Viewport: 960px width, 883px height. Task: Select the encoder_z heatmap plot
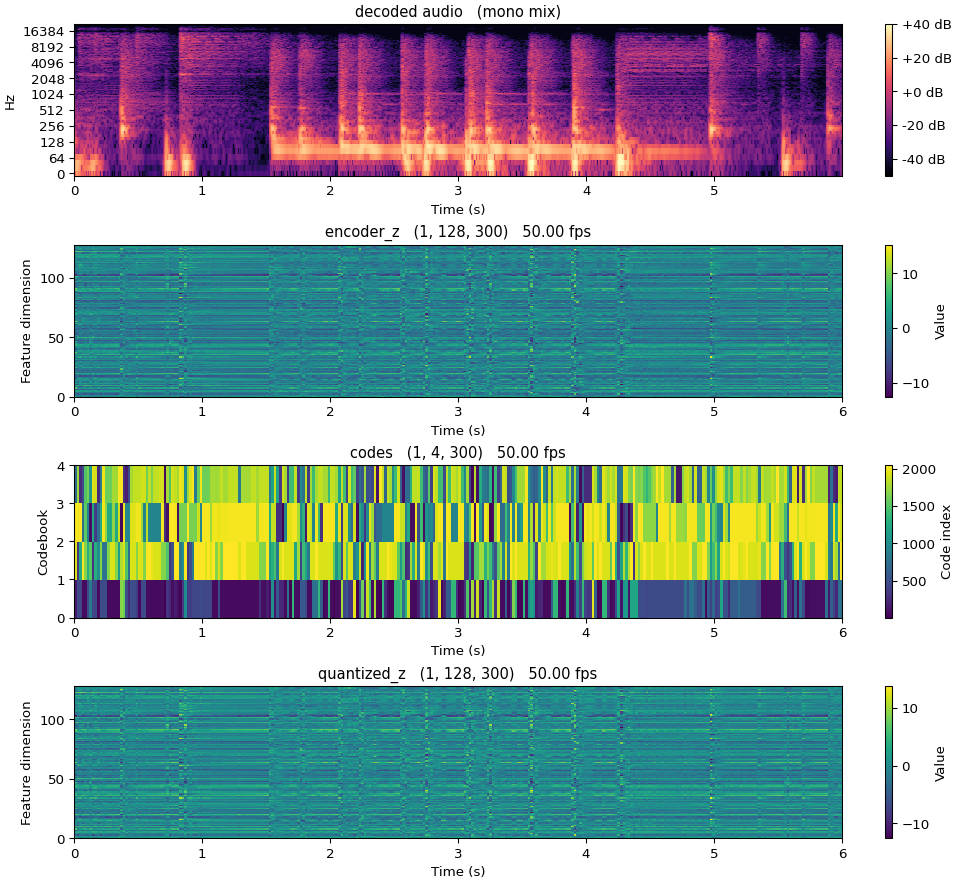click(459, 321)
